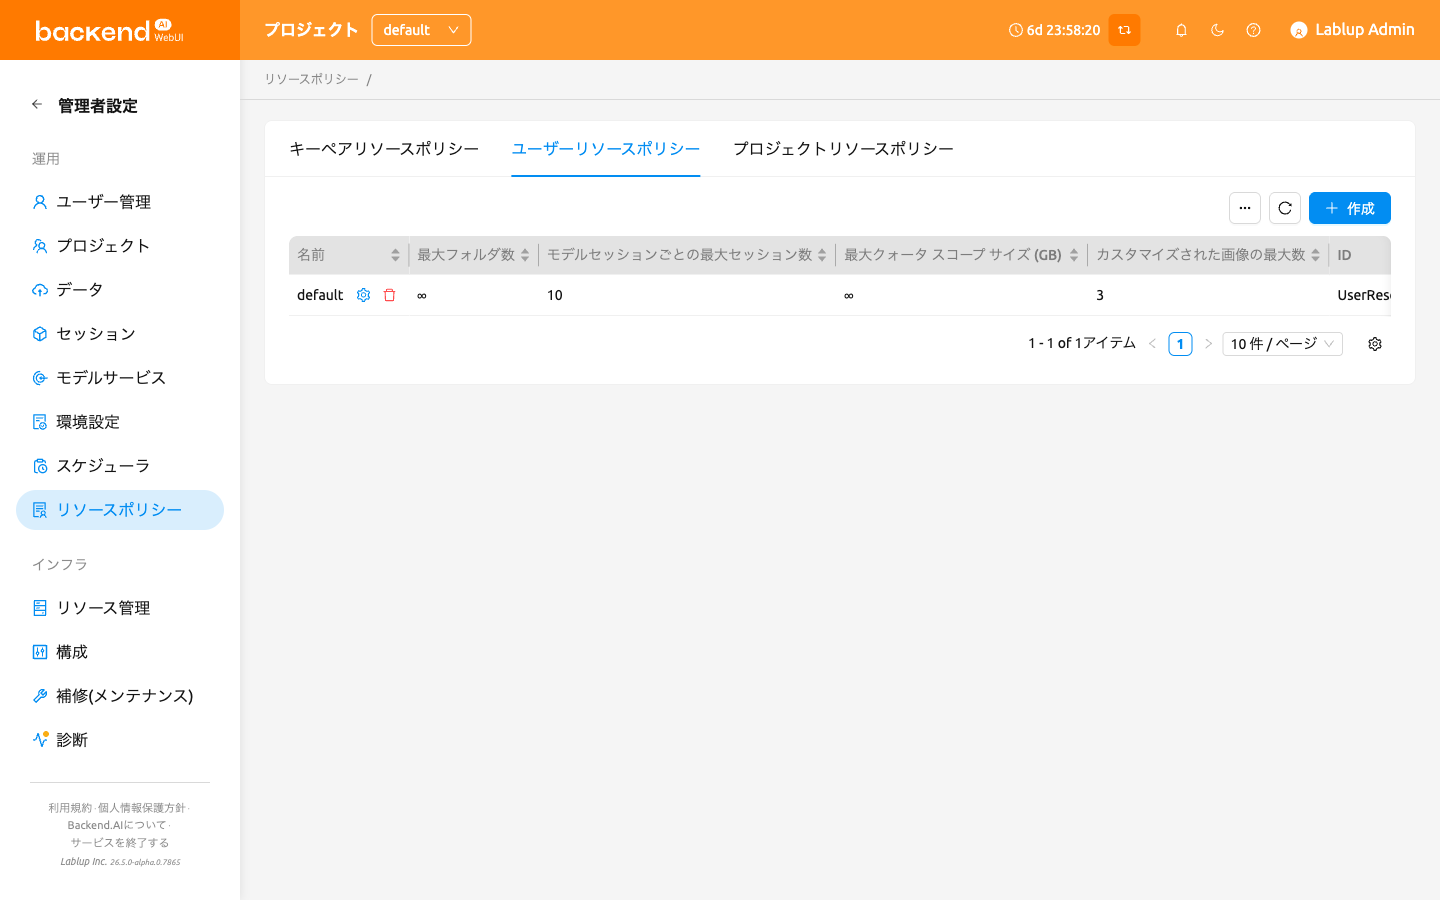Reload the policy table with refresh button
The image size is (1440, 900).
point(1285,208)
